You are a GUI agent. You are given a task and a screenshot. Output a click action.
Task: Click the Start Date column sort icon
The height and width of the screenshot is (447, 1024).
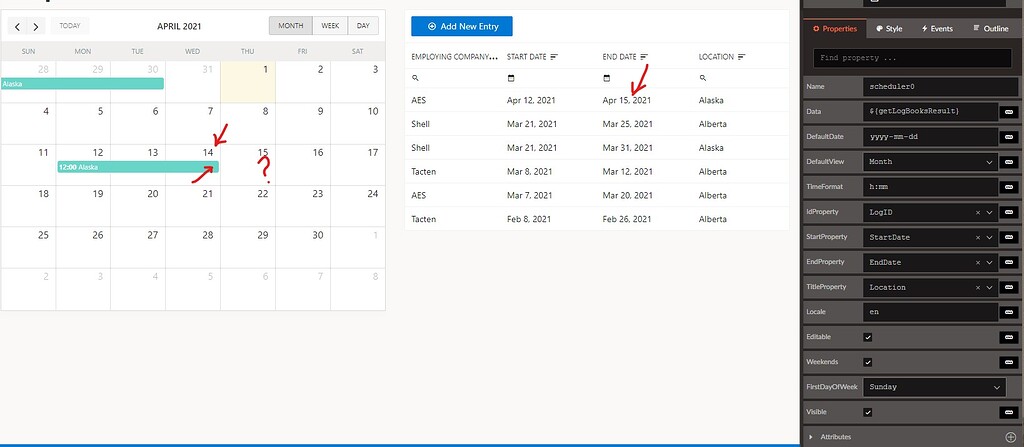coord(554,57)
